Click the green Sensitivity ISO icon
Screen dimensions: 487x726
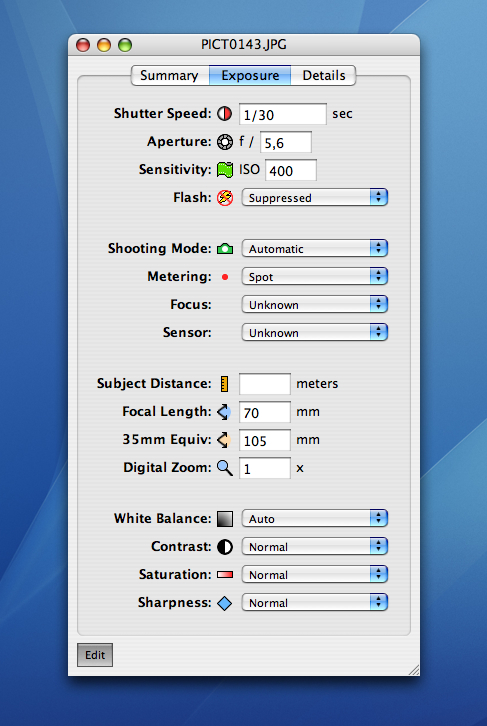coord(225,170)
